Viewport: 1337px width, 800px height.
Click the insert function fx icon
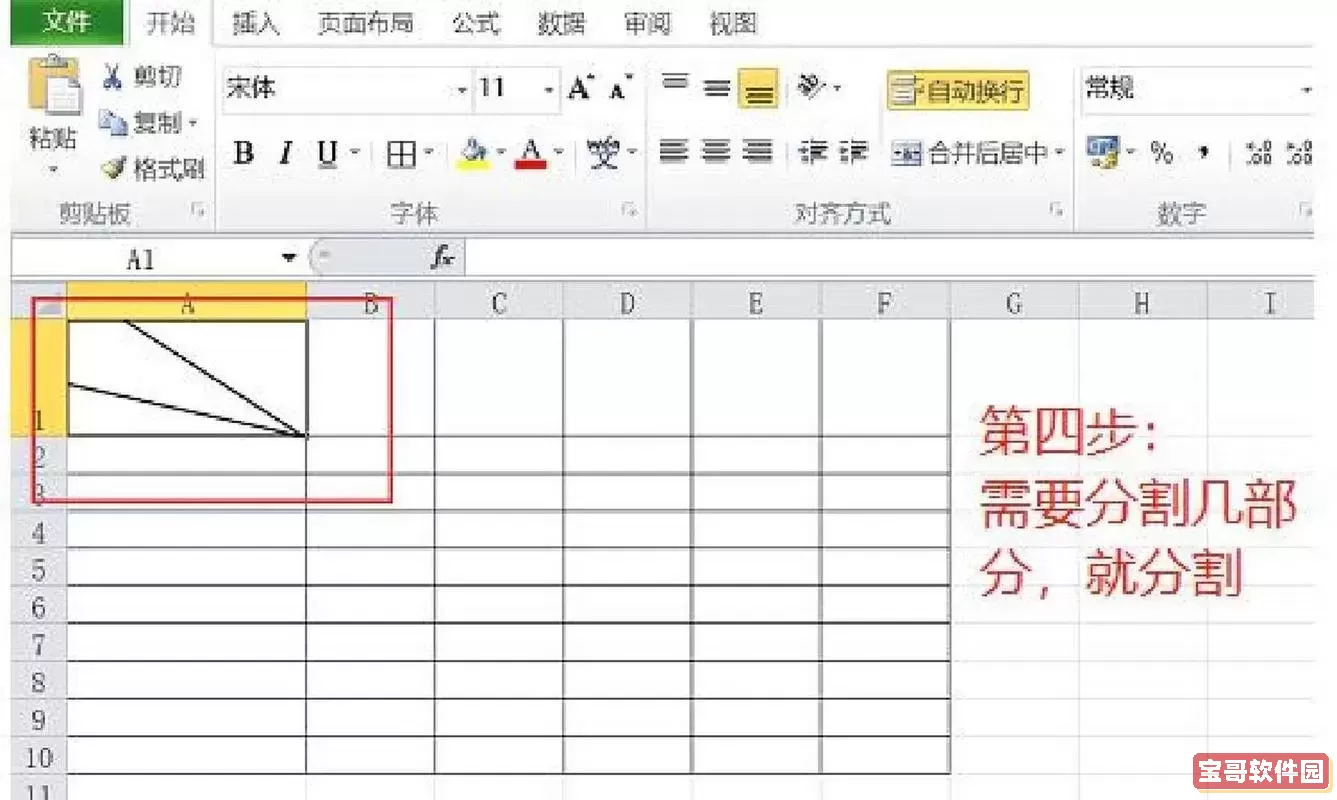point(443,258)
